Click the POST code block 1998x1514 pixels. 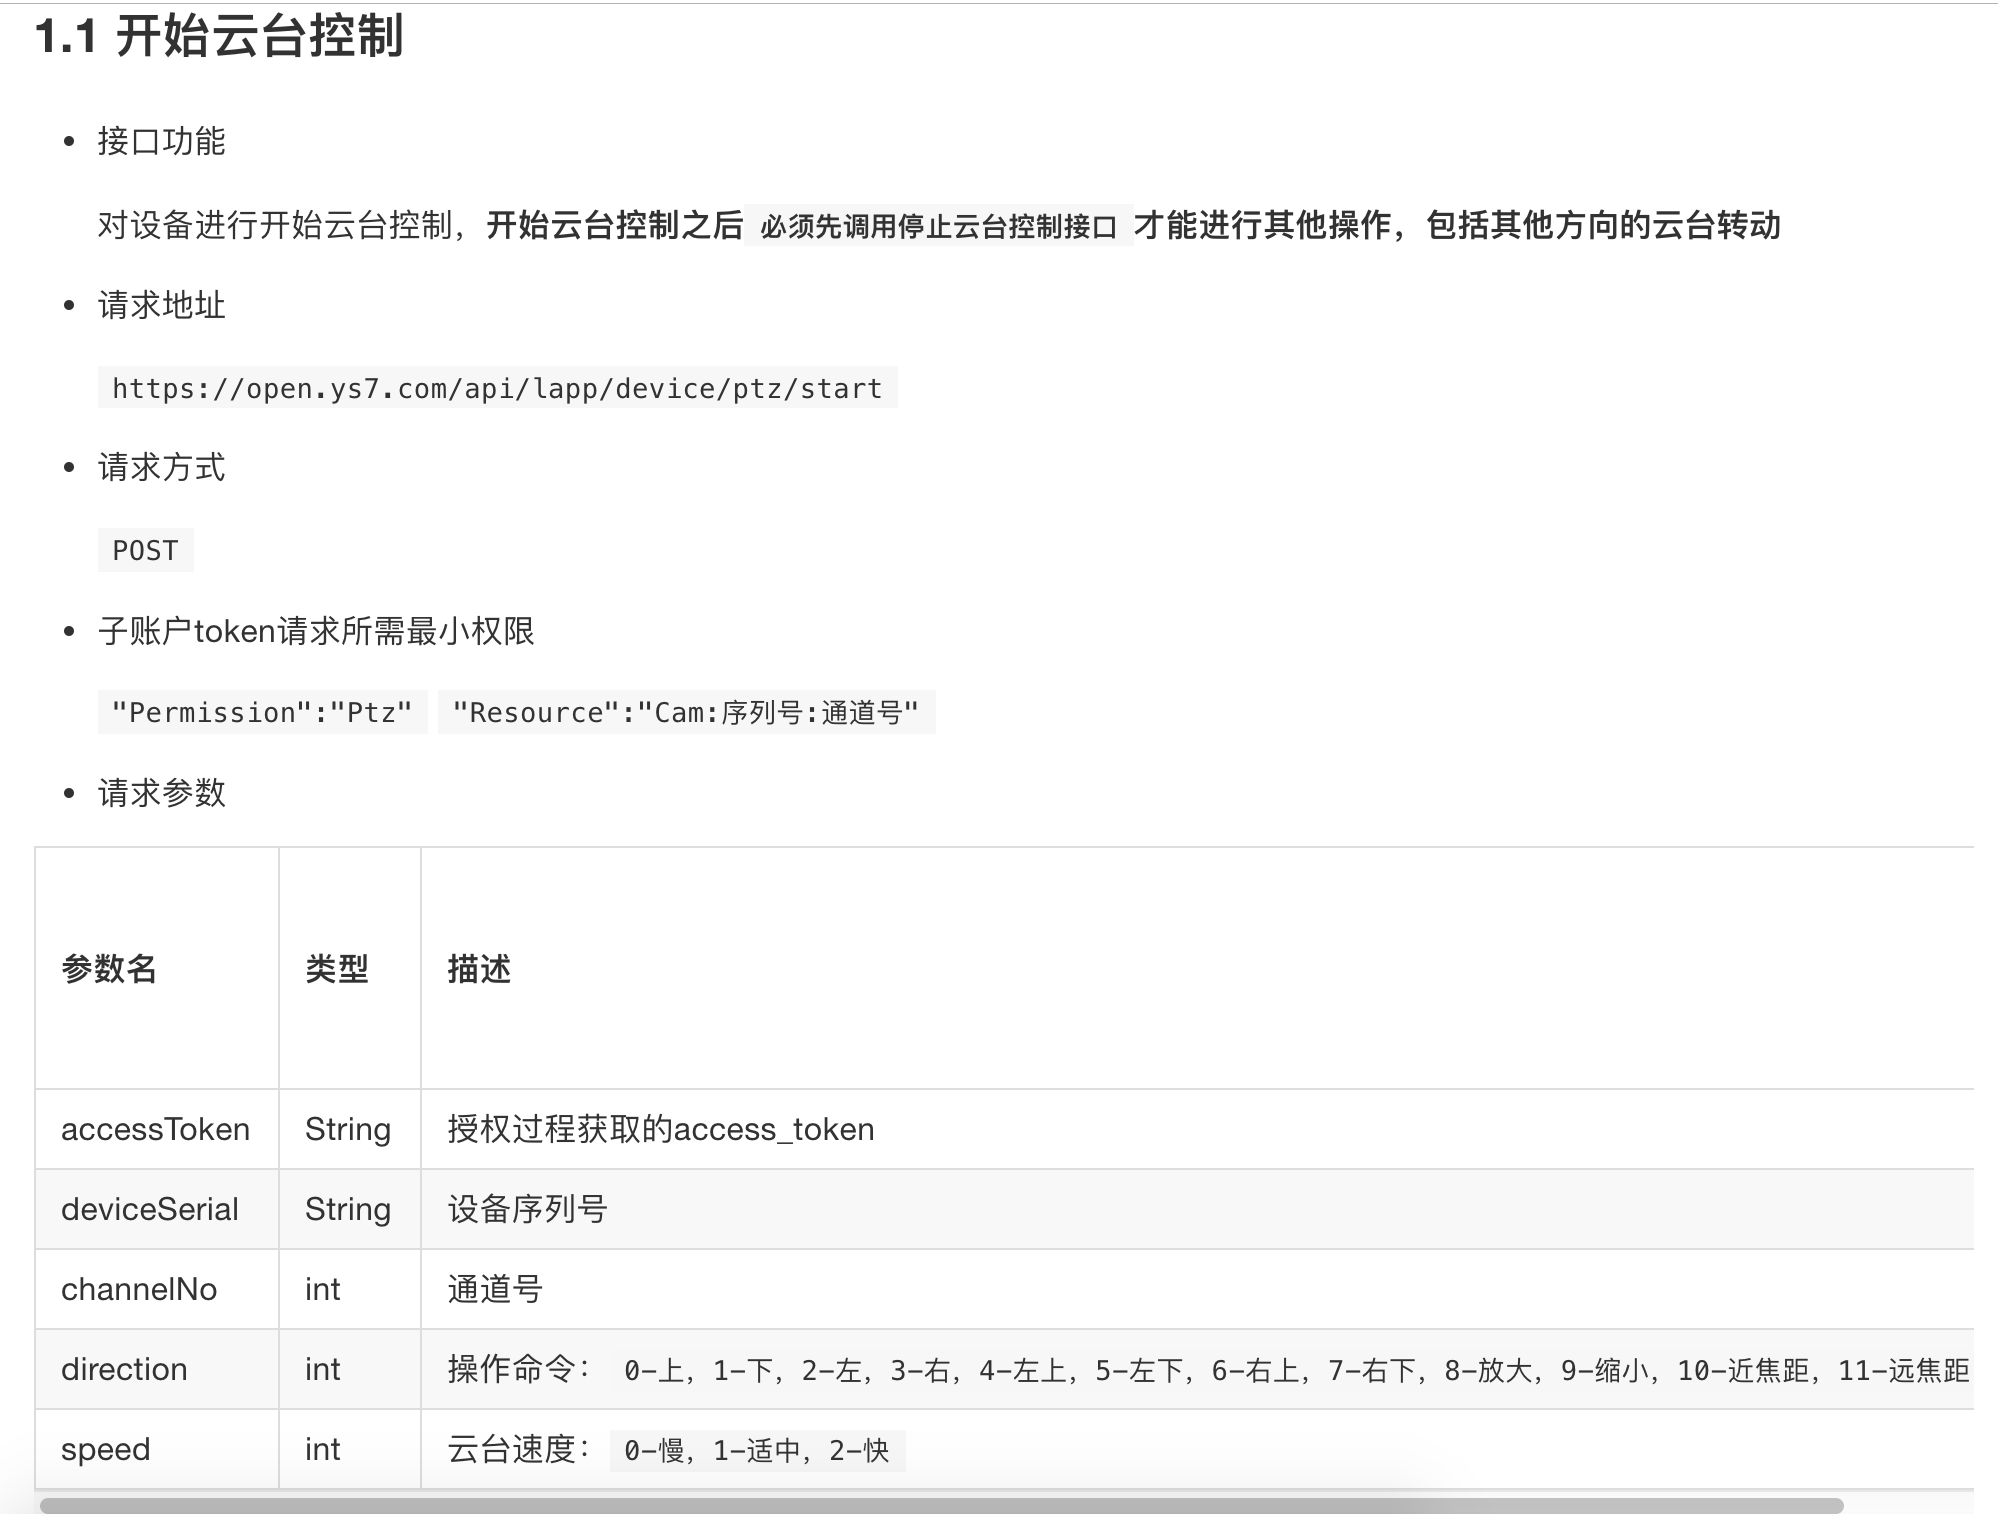click(x=145, y=550)
